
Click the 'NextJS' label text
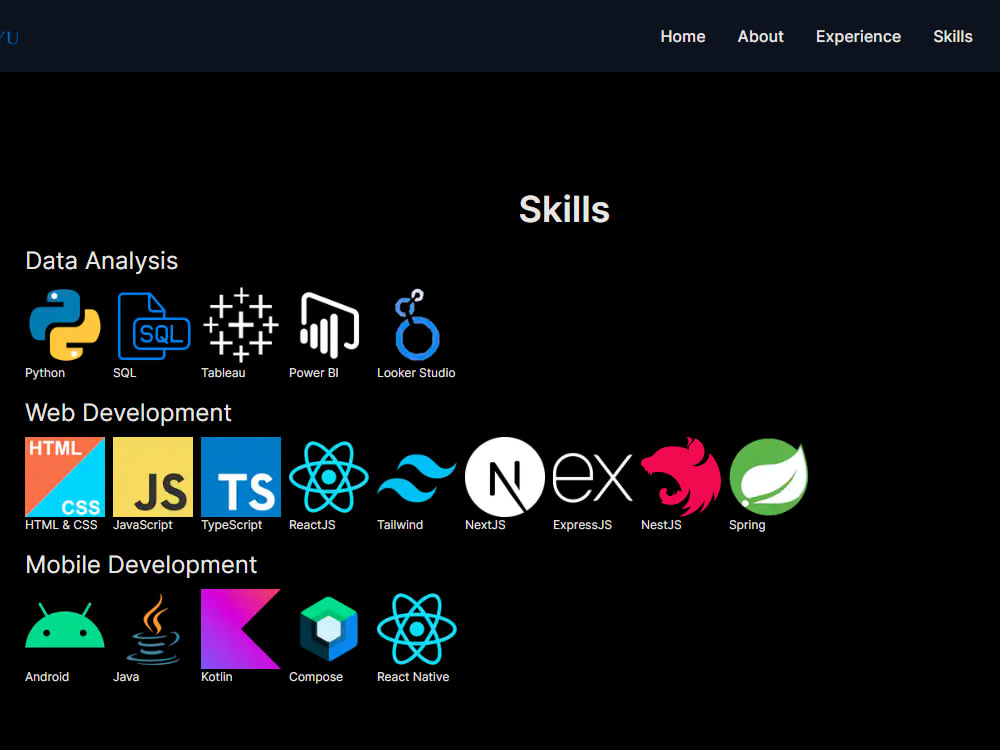click(485, 525)
